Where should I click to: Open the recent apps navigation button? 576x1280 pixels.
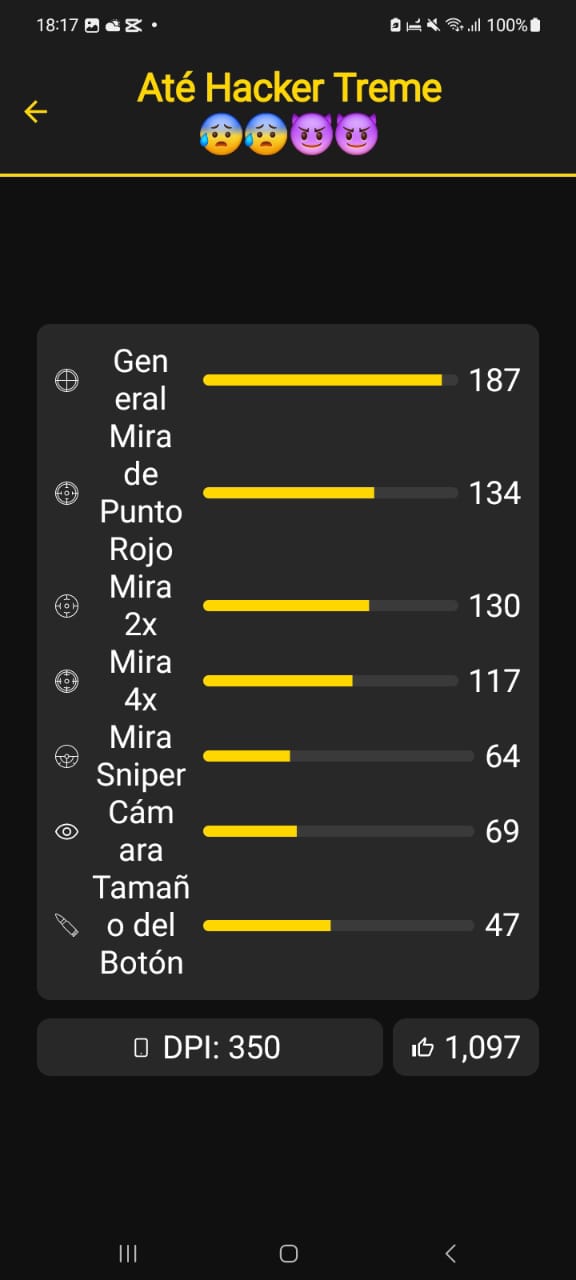128,1253
